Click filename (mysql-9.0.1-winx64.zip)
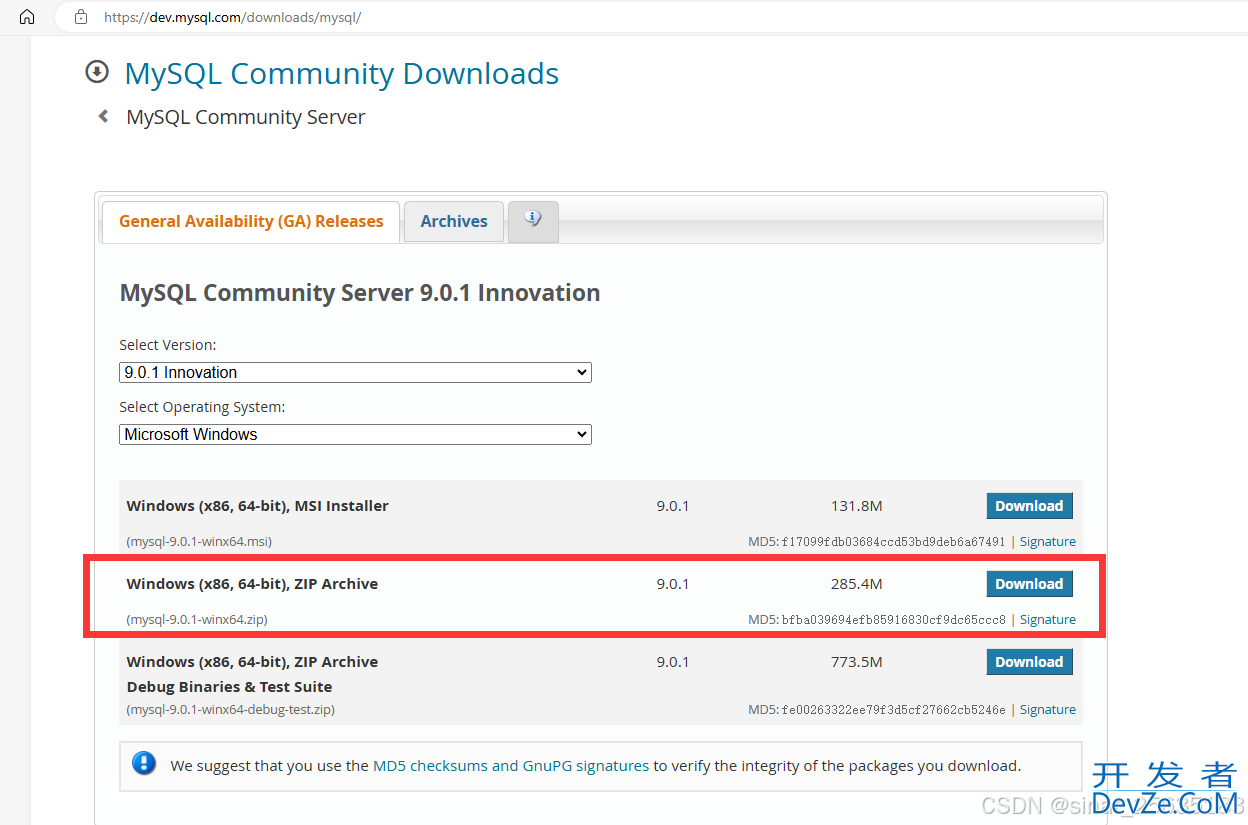 pos(197,619)
